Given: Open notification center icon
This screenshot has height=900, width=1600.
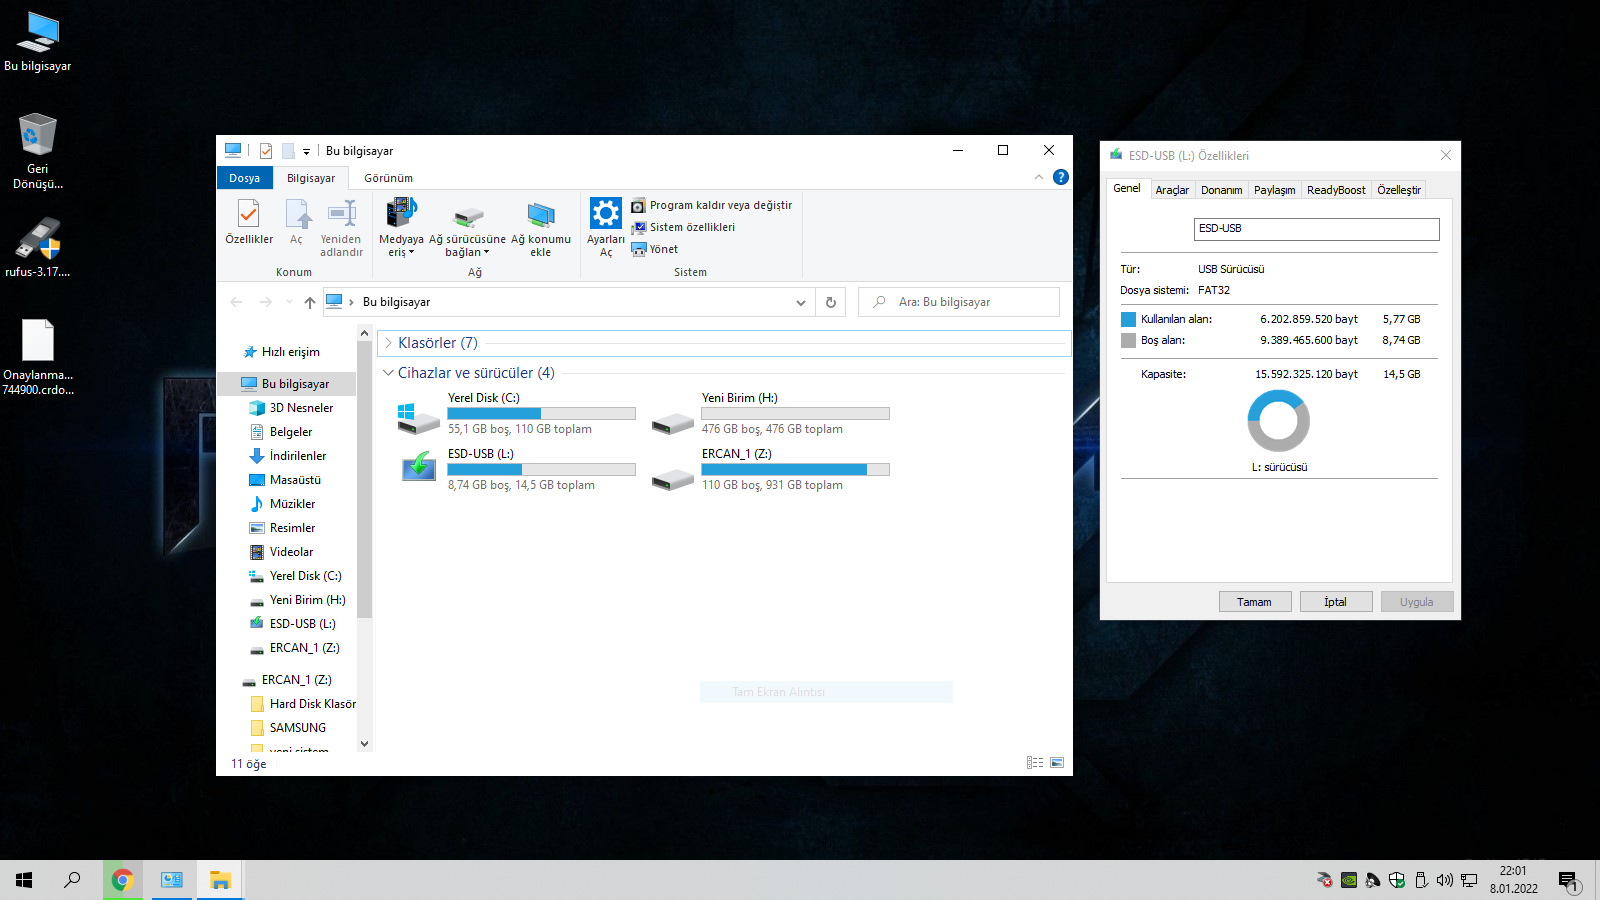Looking at the screenshot, I should [1568, 881].
